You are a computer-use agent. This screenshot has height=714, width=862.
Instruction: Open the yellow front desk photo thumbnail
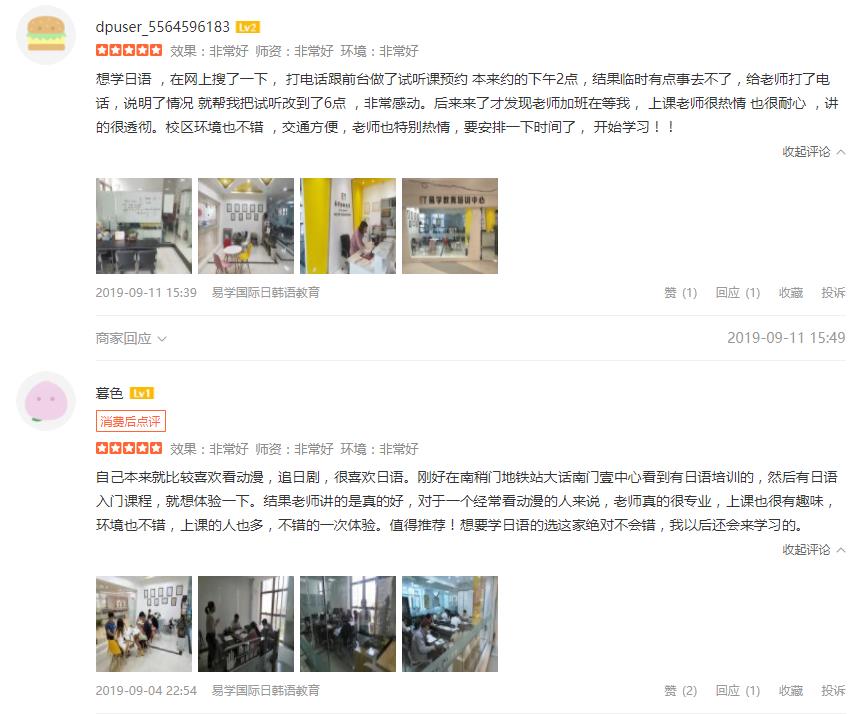pos(348,226)
